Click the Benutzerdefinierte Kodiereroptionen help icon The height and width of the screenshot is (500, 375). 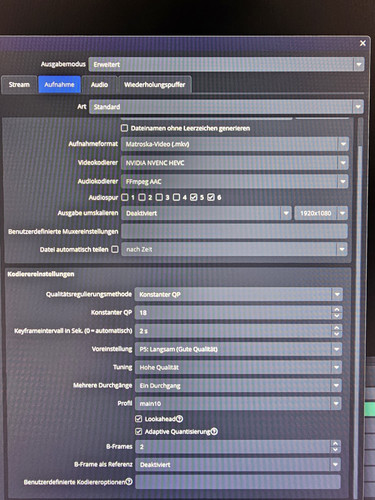click(129, 482)
